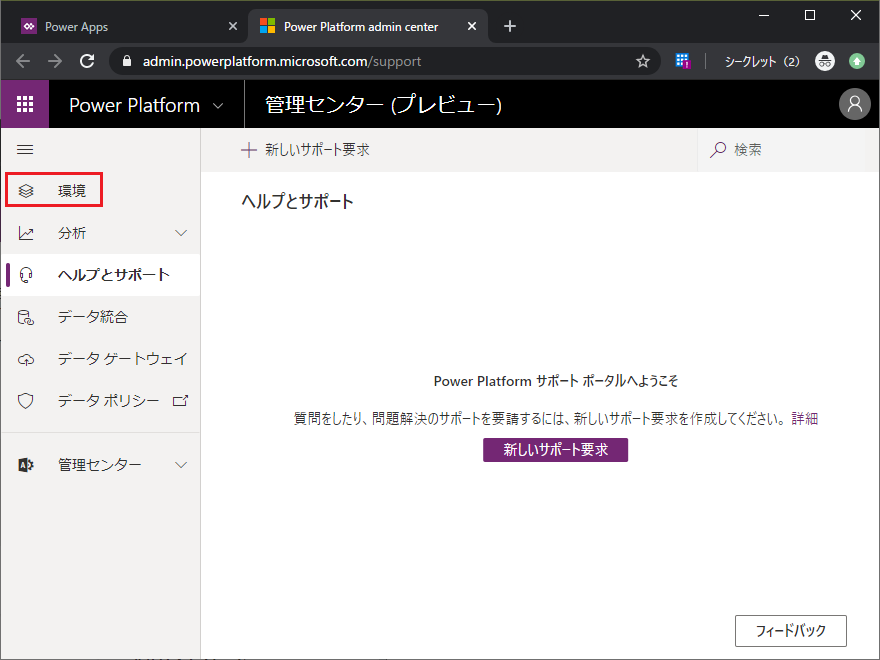Click the ヘルプとサポート headset icon
Screen dimensions: 880x660
tap(26, 275)
